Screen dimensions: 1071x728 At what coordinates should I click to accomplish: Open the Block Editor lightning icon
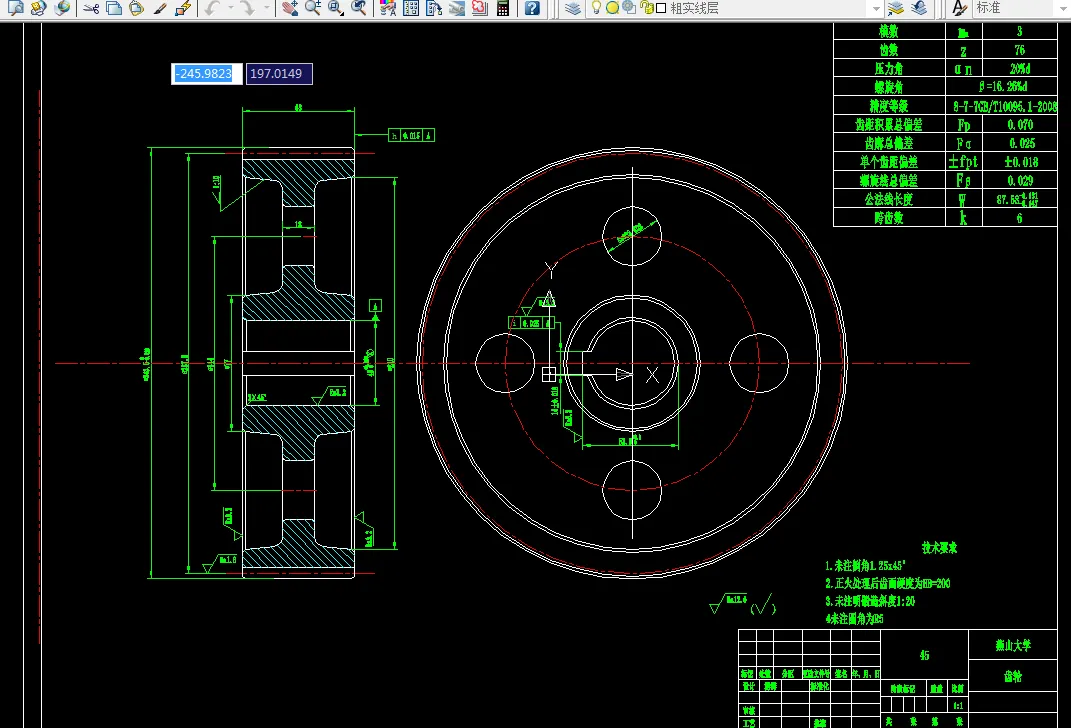[x=182, y=8]
